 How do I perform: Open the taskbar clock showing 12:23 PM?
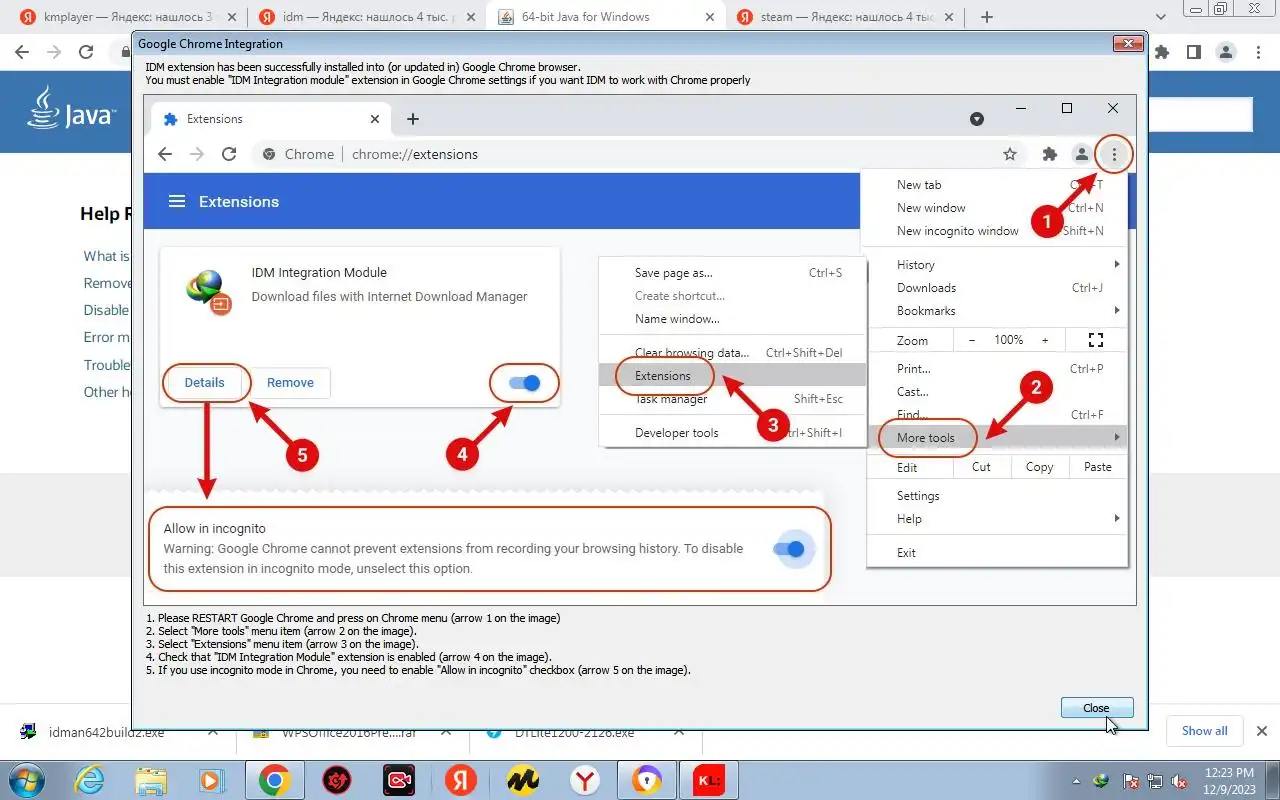(x=1231, y=780)
